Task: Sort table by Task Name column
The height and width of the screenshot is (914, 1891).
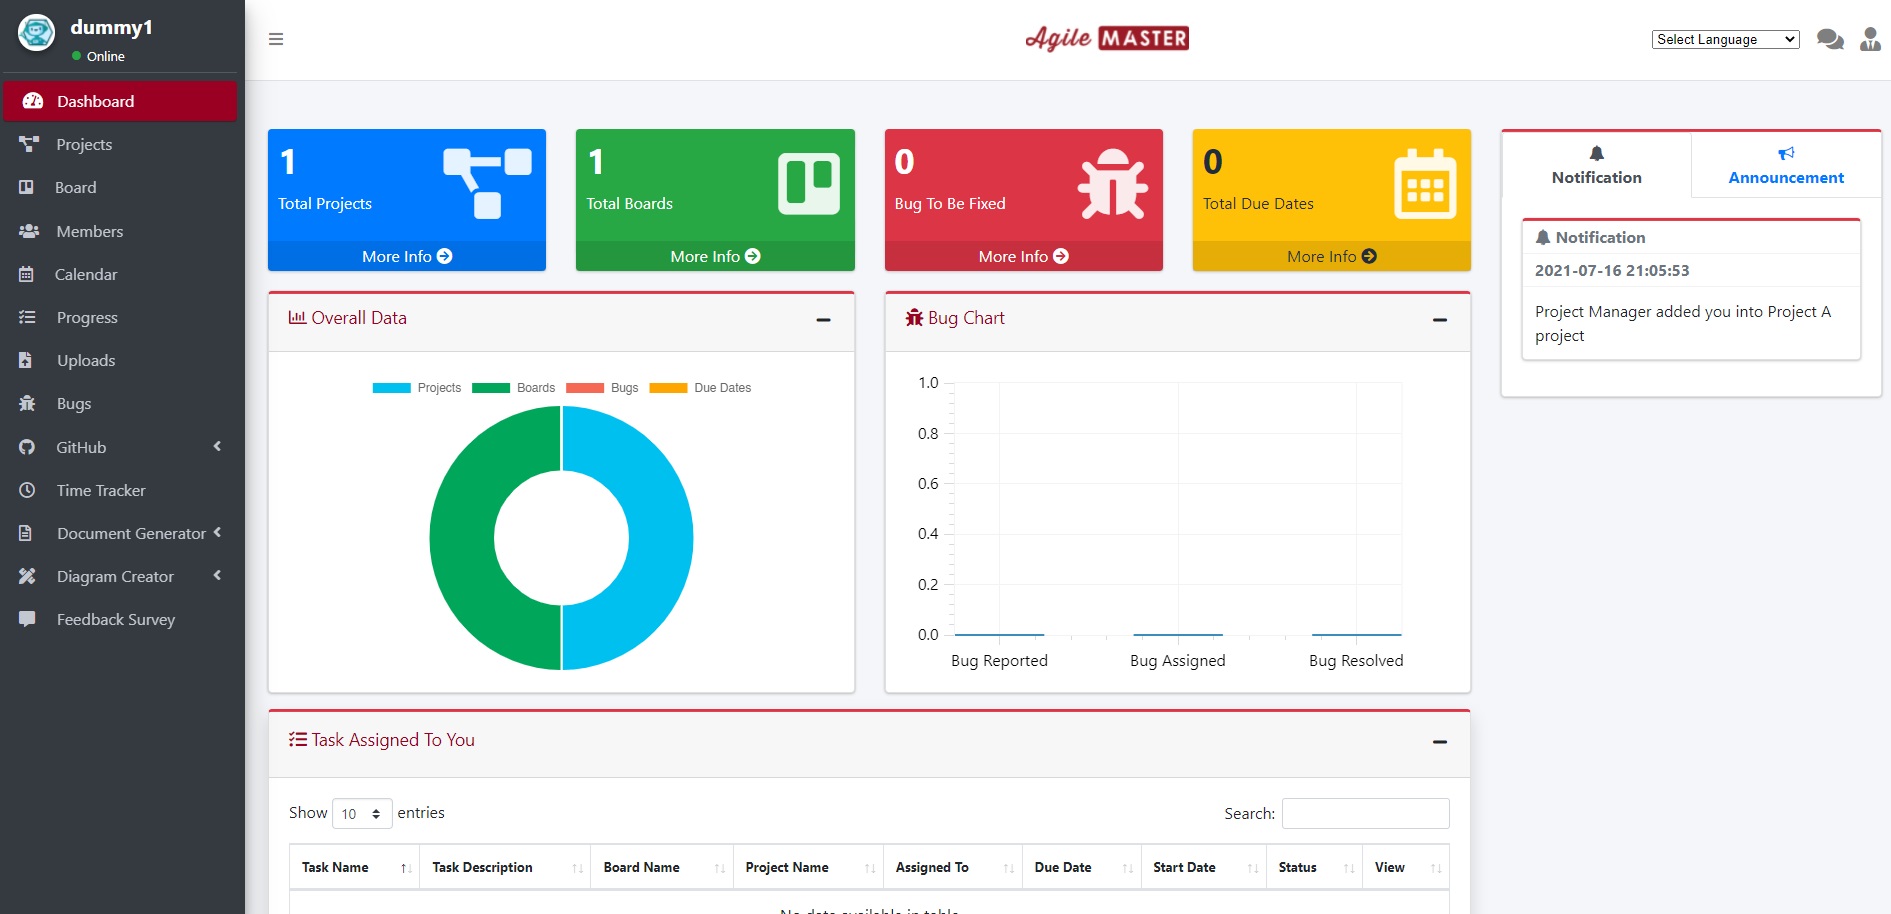Action: 355,867
